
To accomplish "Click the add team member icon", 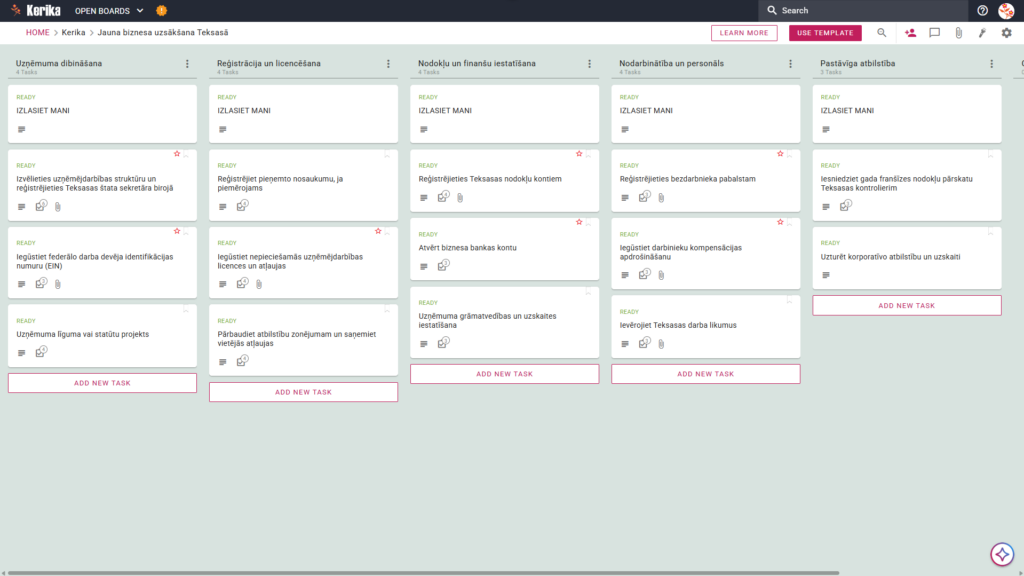I will [x=910, y=33].
